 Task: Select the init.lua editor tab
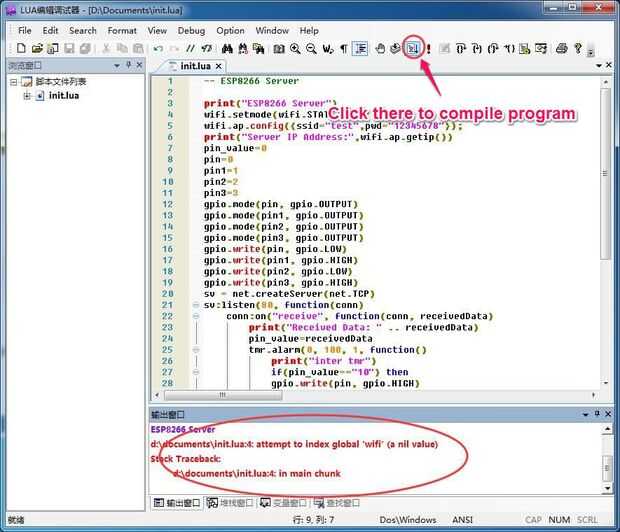(x=195, y=66)
